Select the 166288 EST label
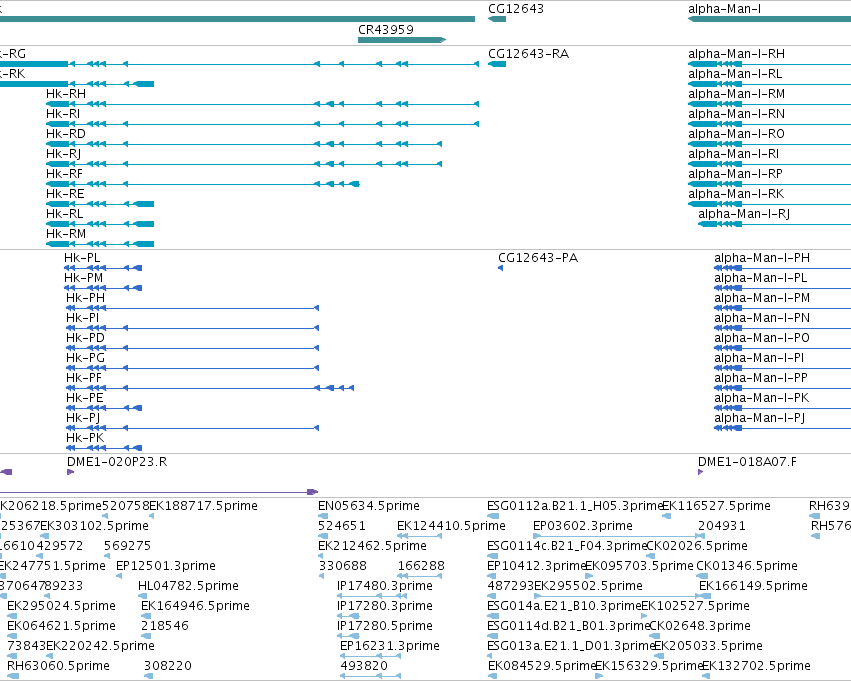 tap(421, 566)
